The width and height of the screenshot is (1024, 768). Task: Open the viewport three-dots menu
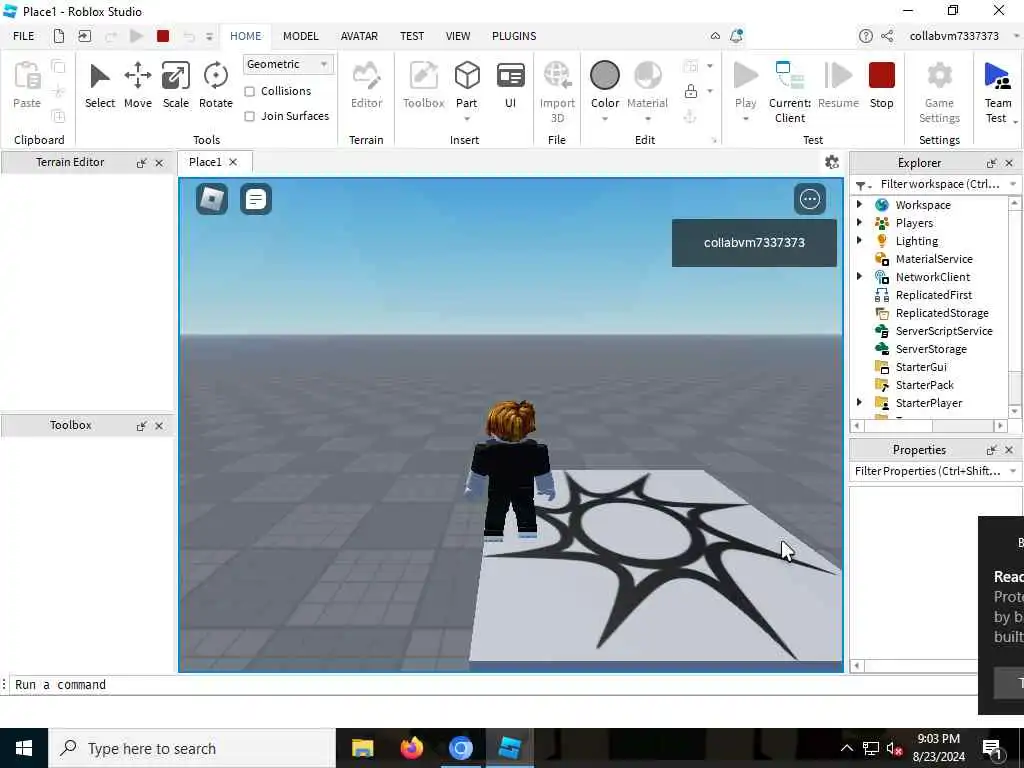tap(810, 199)
